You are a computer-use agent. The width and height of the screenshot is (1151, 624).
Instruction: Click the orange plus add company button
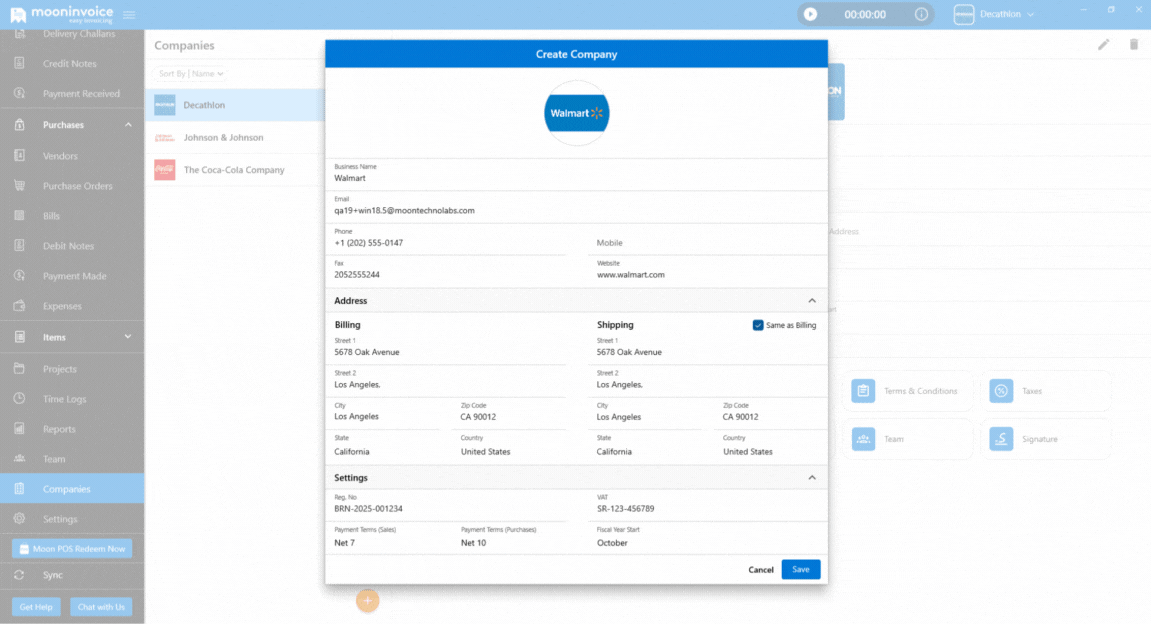(368, 601)
